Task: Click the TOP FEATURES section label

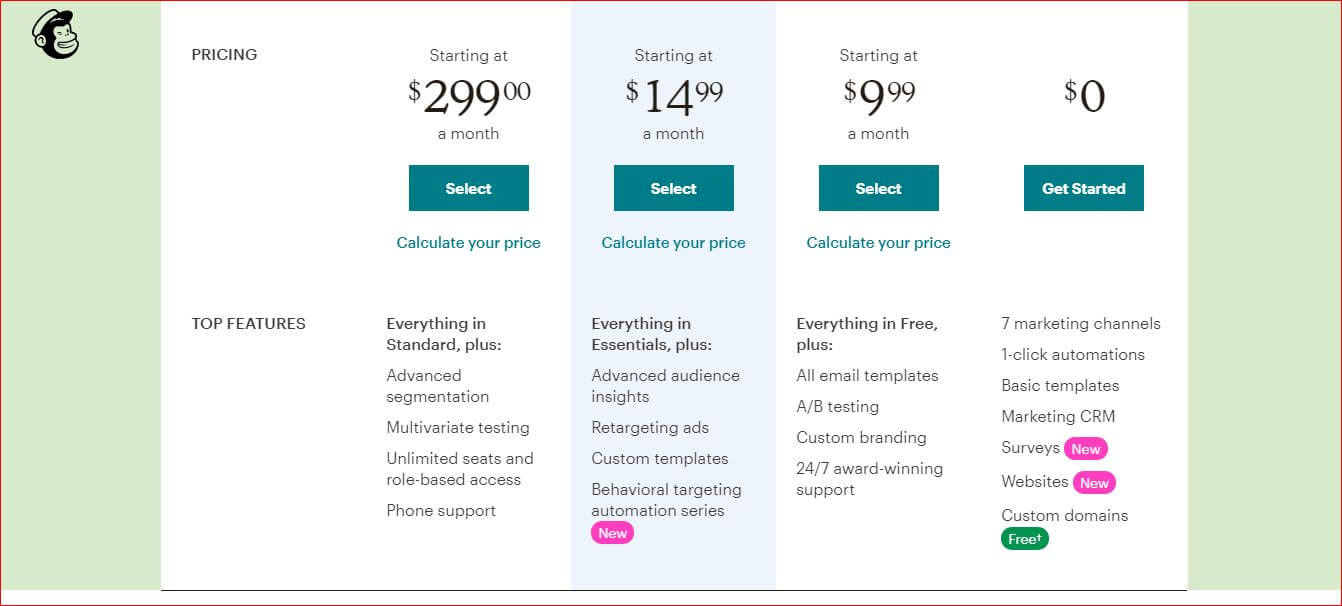Action: (x=248, y=324)
